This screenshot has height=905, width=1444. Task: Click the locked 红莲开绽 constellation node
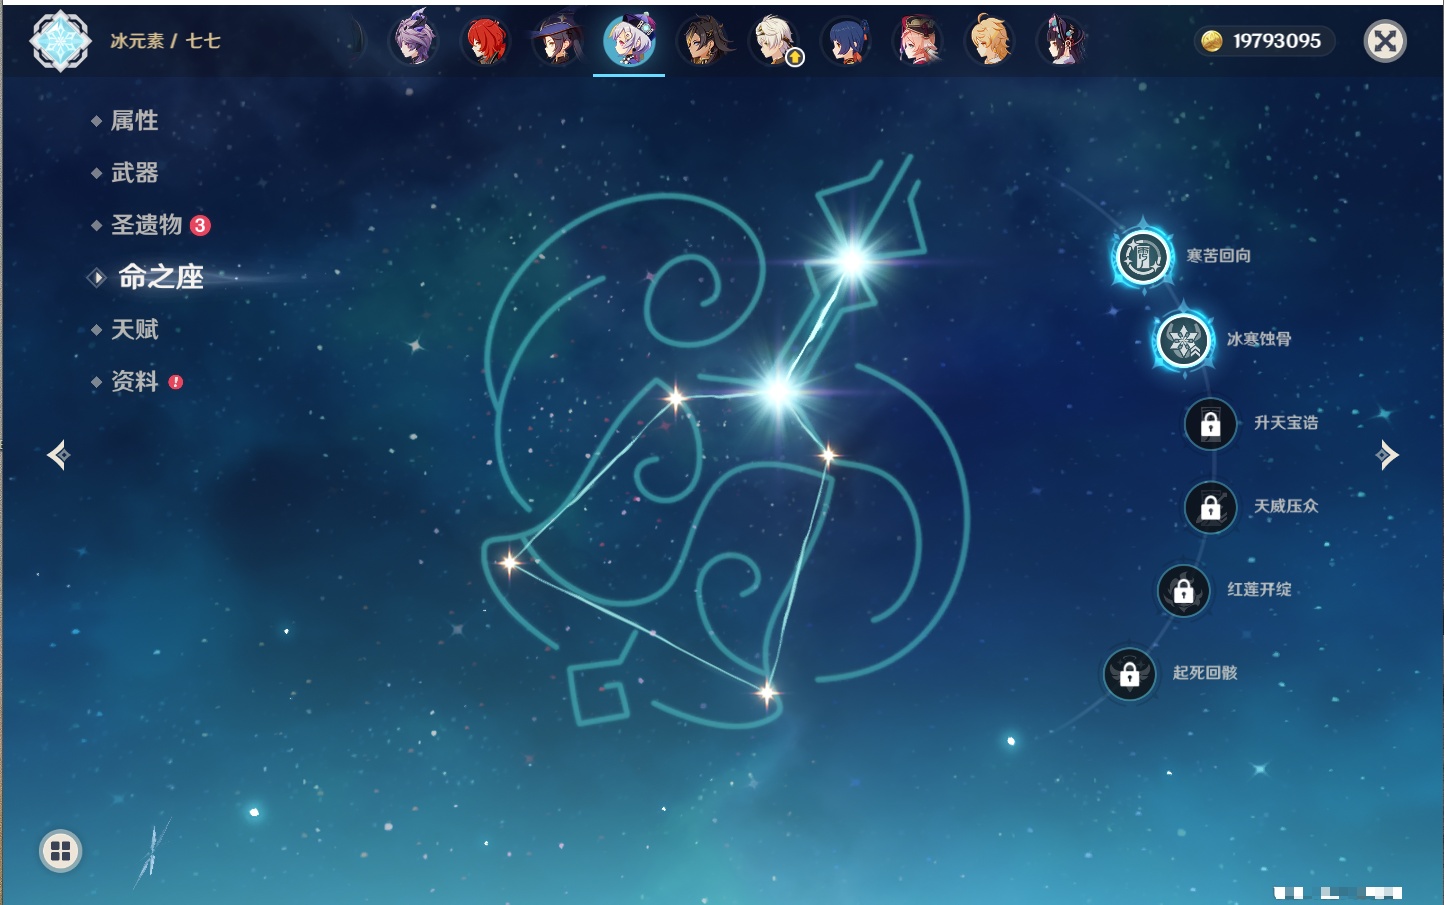(1183, 590)
